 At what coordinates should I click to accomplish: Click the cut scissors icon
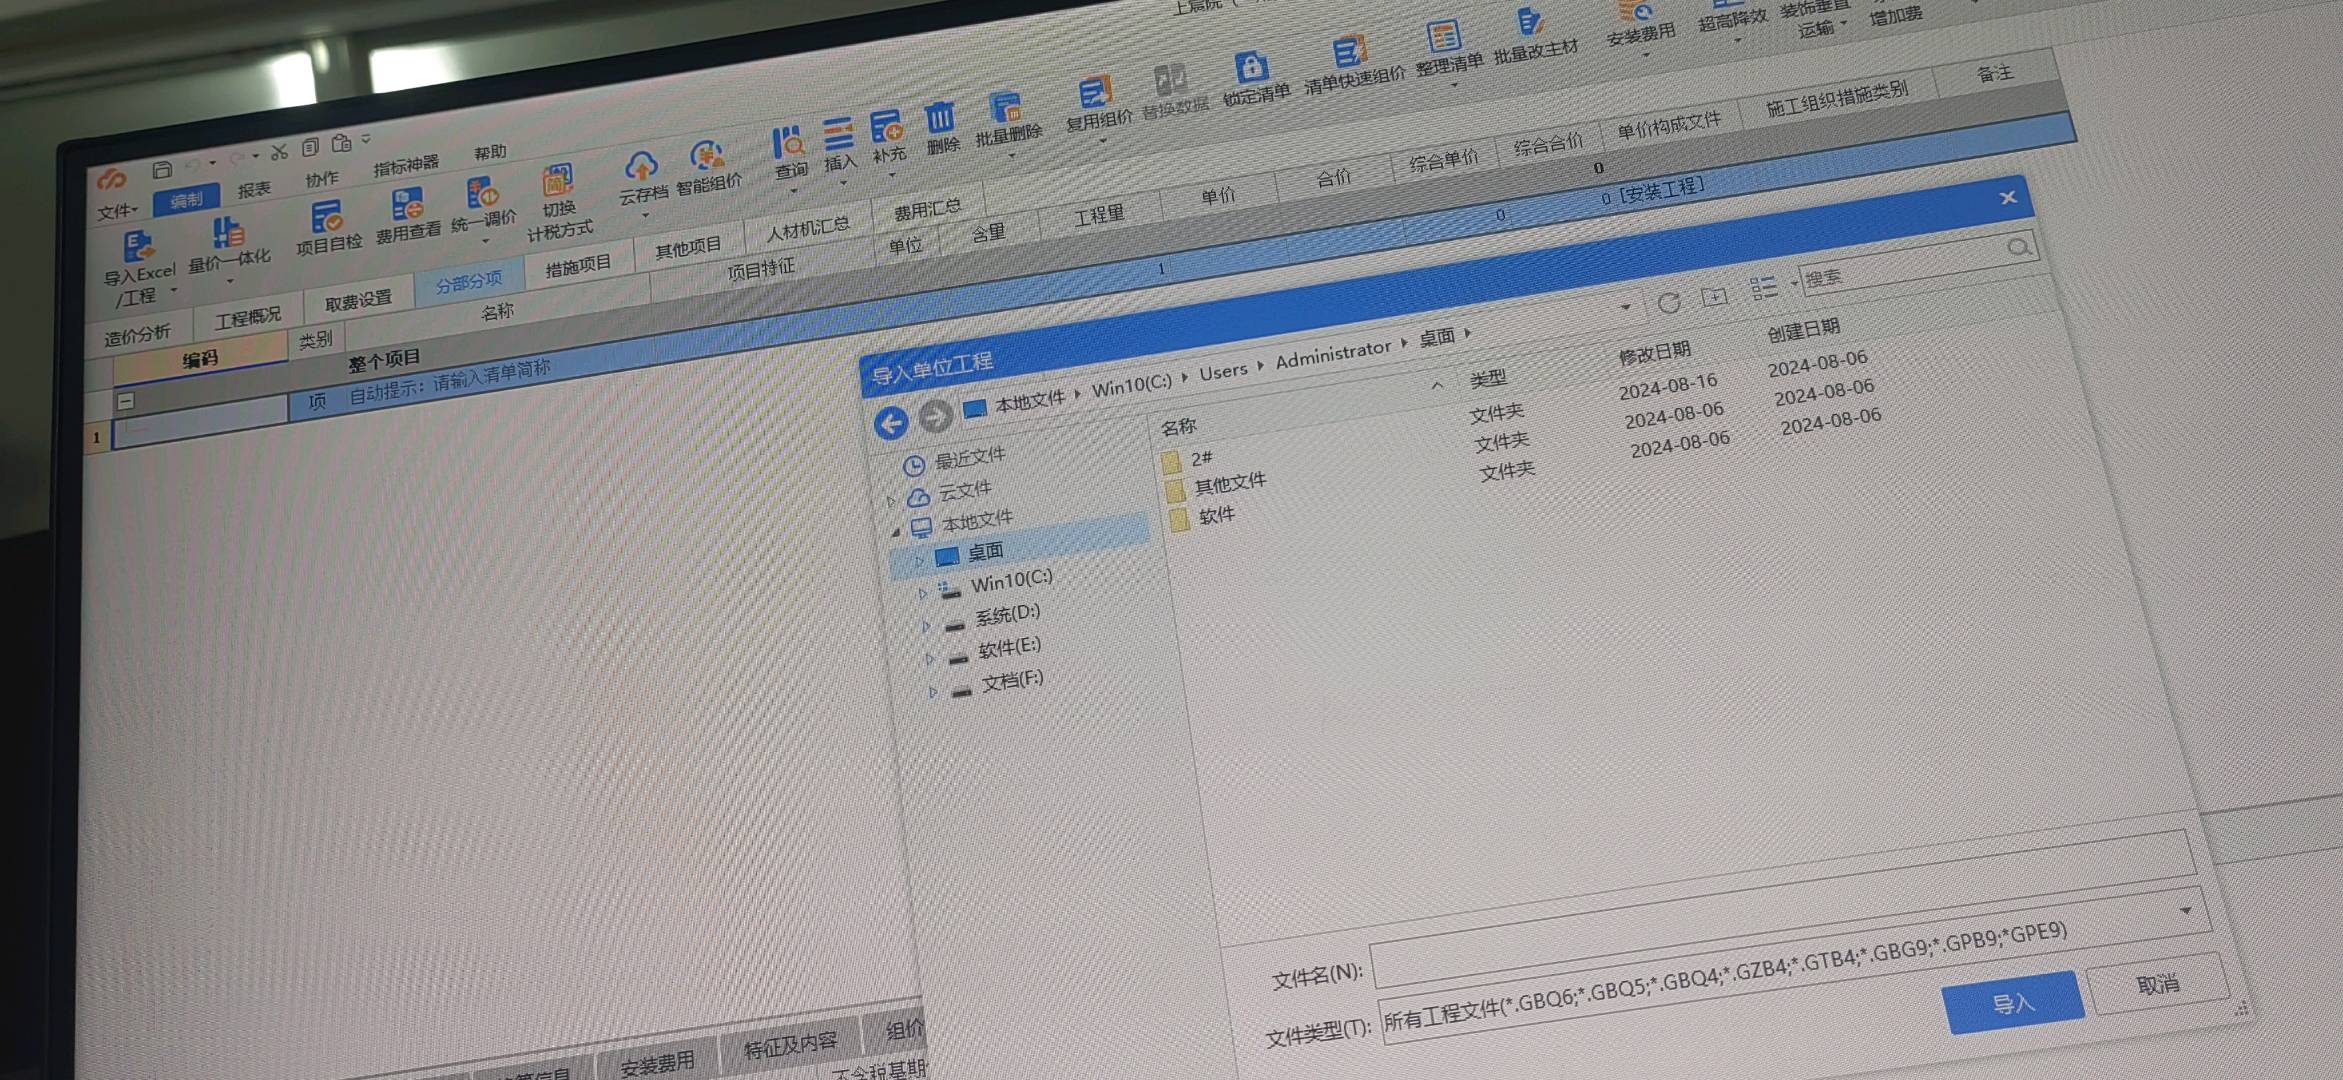279,152
